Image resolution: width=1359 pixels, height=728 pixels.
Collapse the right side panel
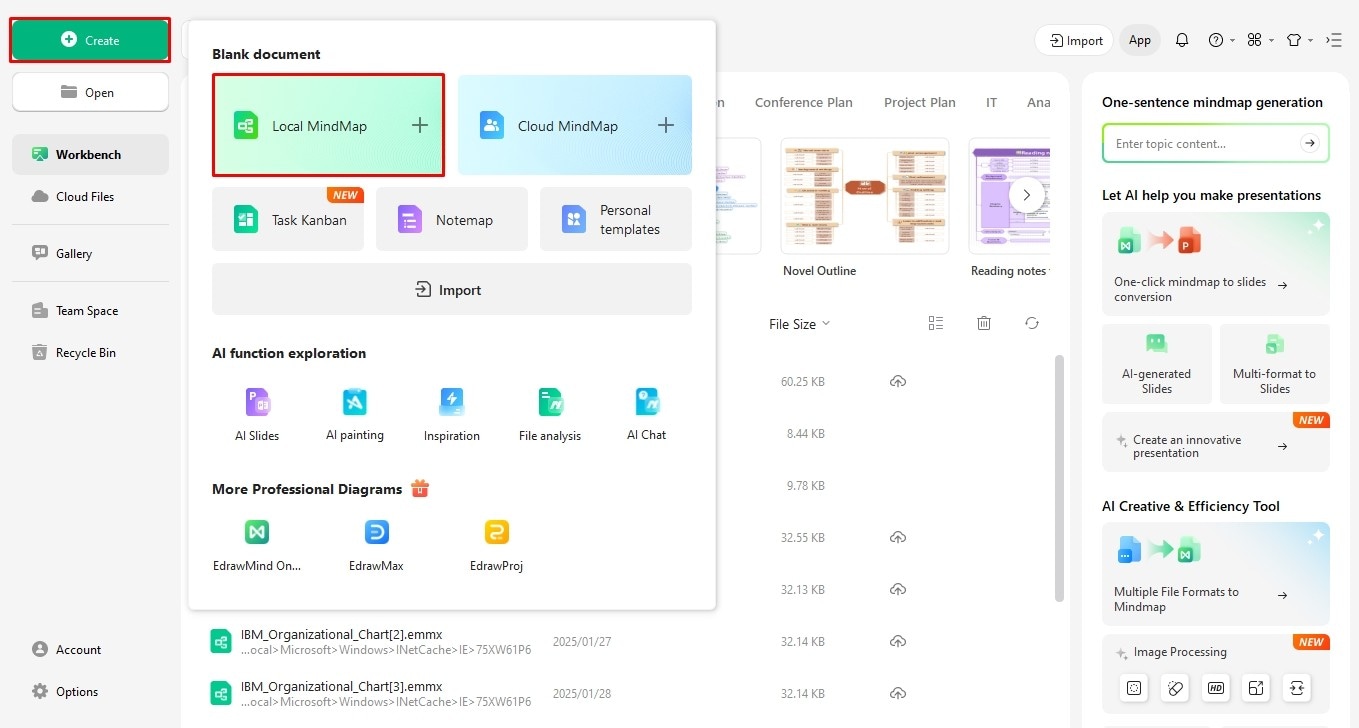point(1334,40)
